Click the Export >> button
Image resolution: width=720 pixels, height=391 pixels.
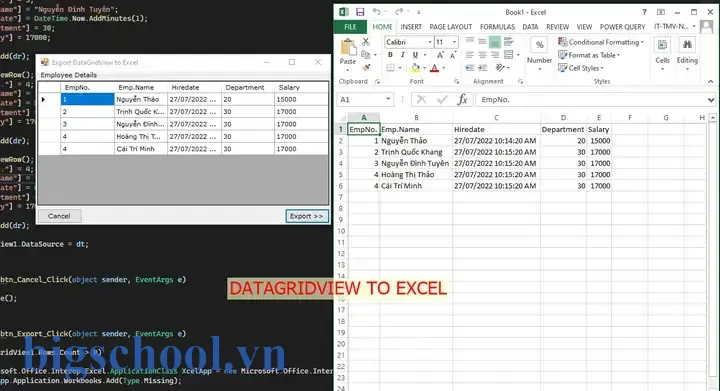[x=307, y=216]
